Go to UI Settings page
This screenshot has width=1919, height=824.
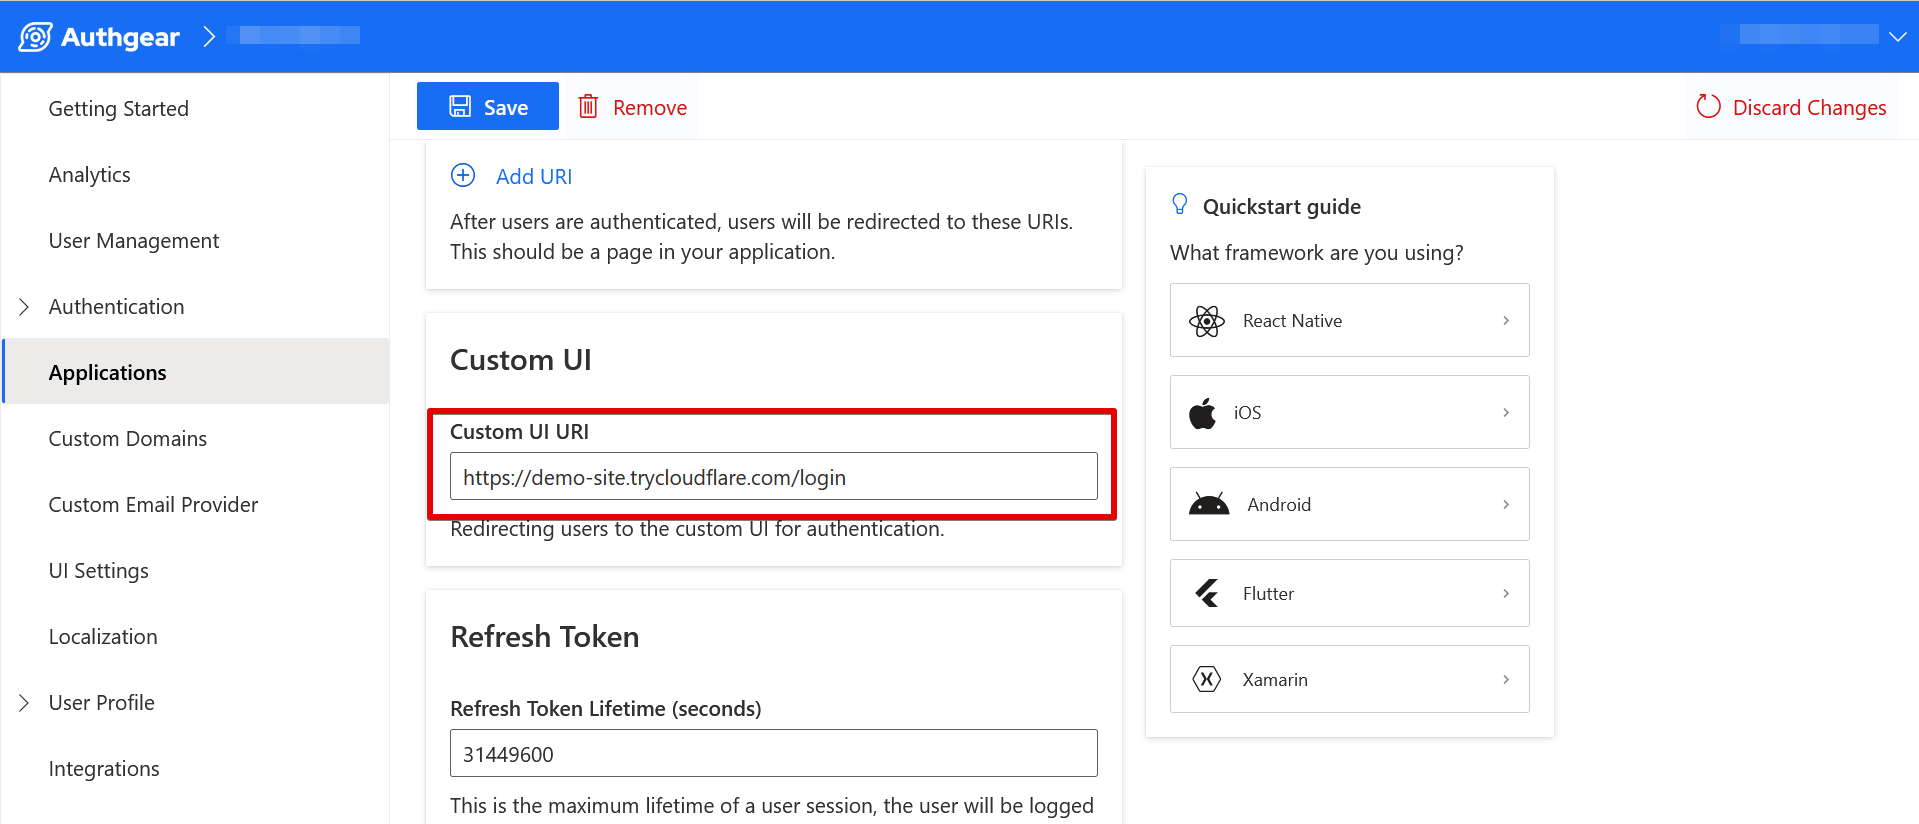coord(99,571)
